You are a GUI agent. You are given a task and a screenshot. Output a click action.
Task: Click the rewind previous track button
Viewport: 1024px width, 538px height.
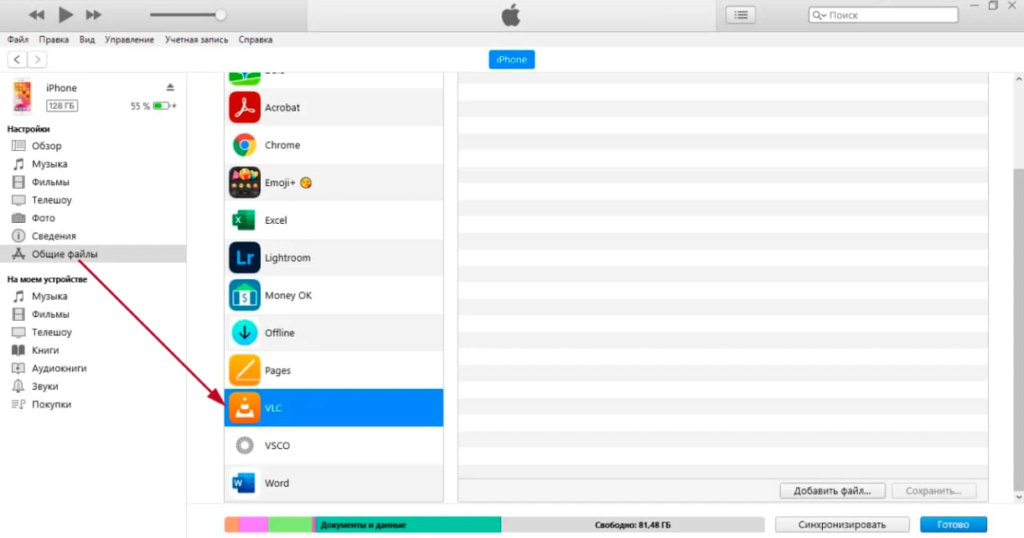(x=37, y=14)
